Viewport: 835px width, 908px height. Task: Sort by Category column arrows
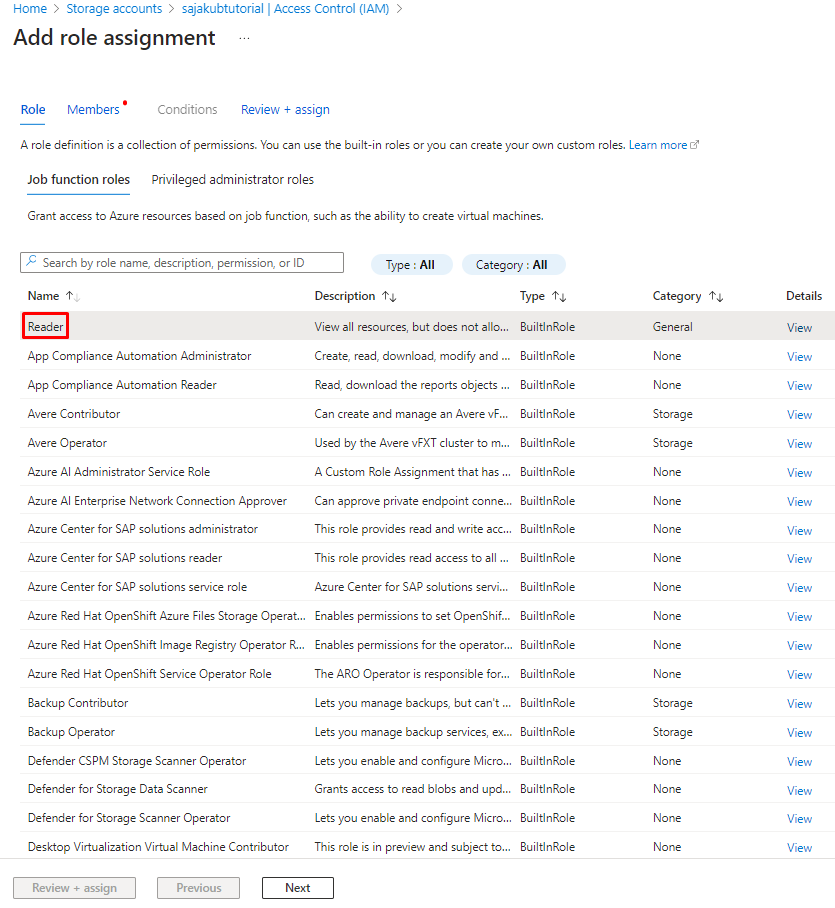click(716, 296)
